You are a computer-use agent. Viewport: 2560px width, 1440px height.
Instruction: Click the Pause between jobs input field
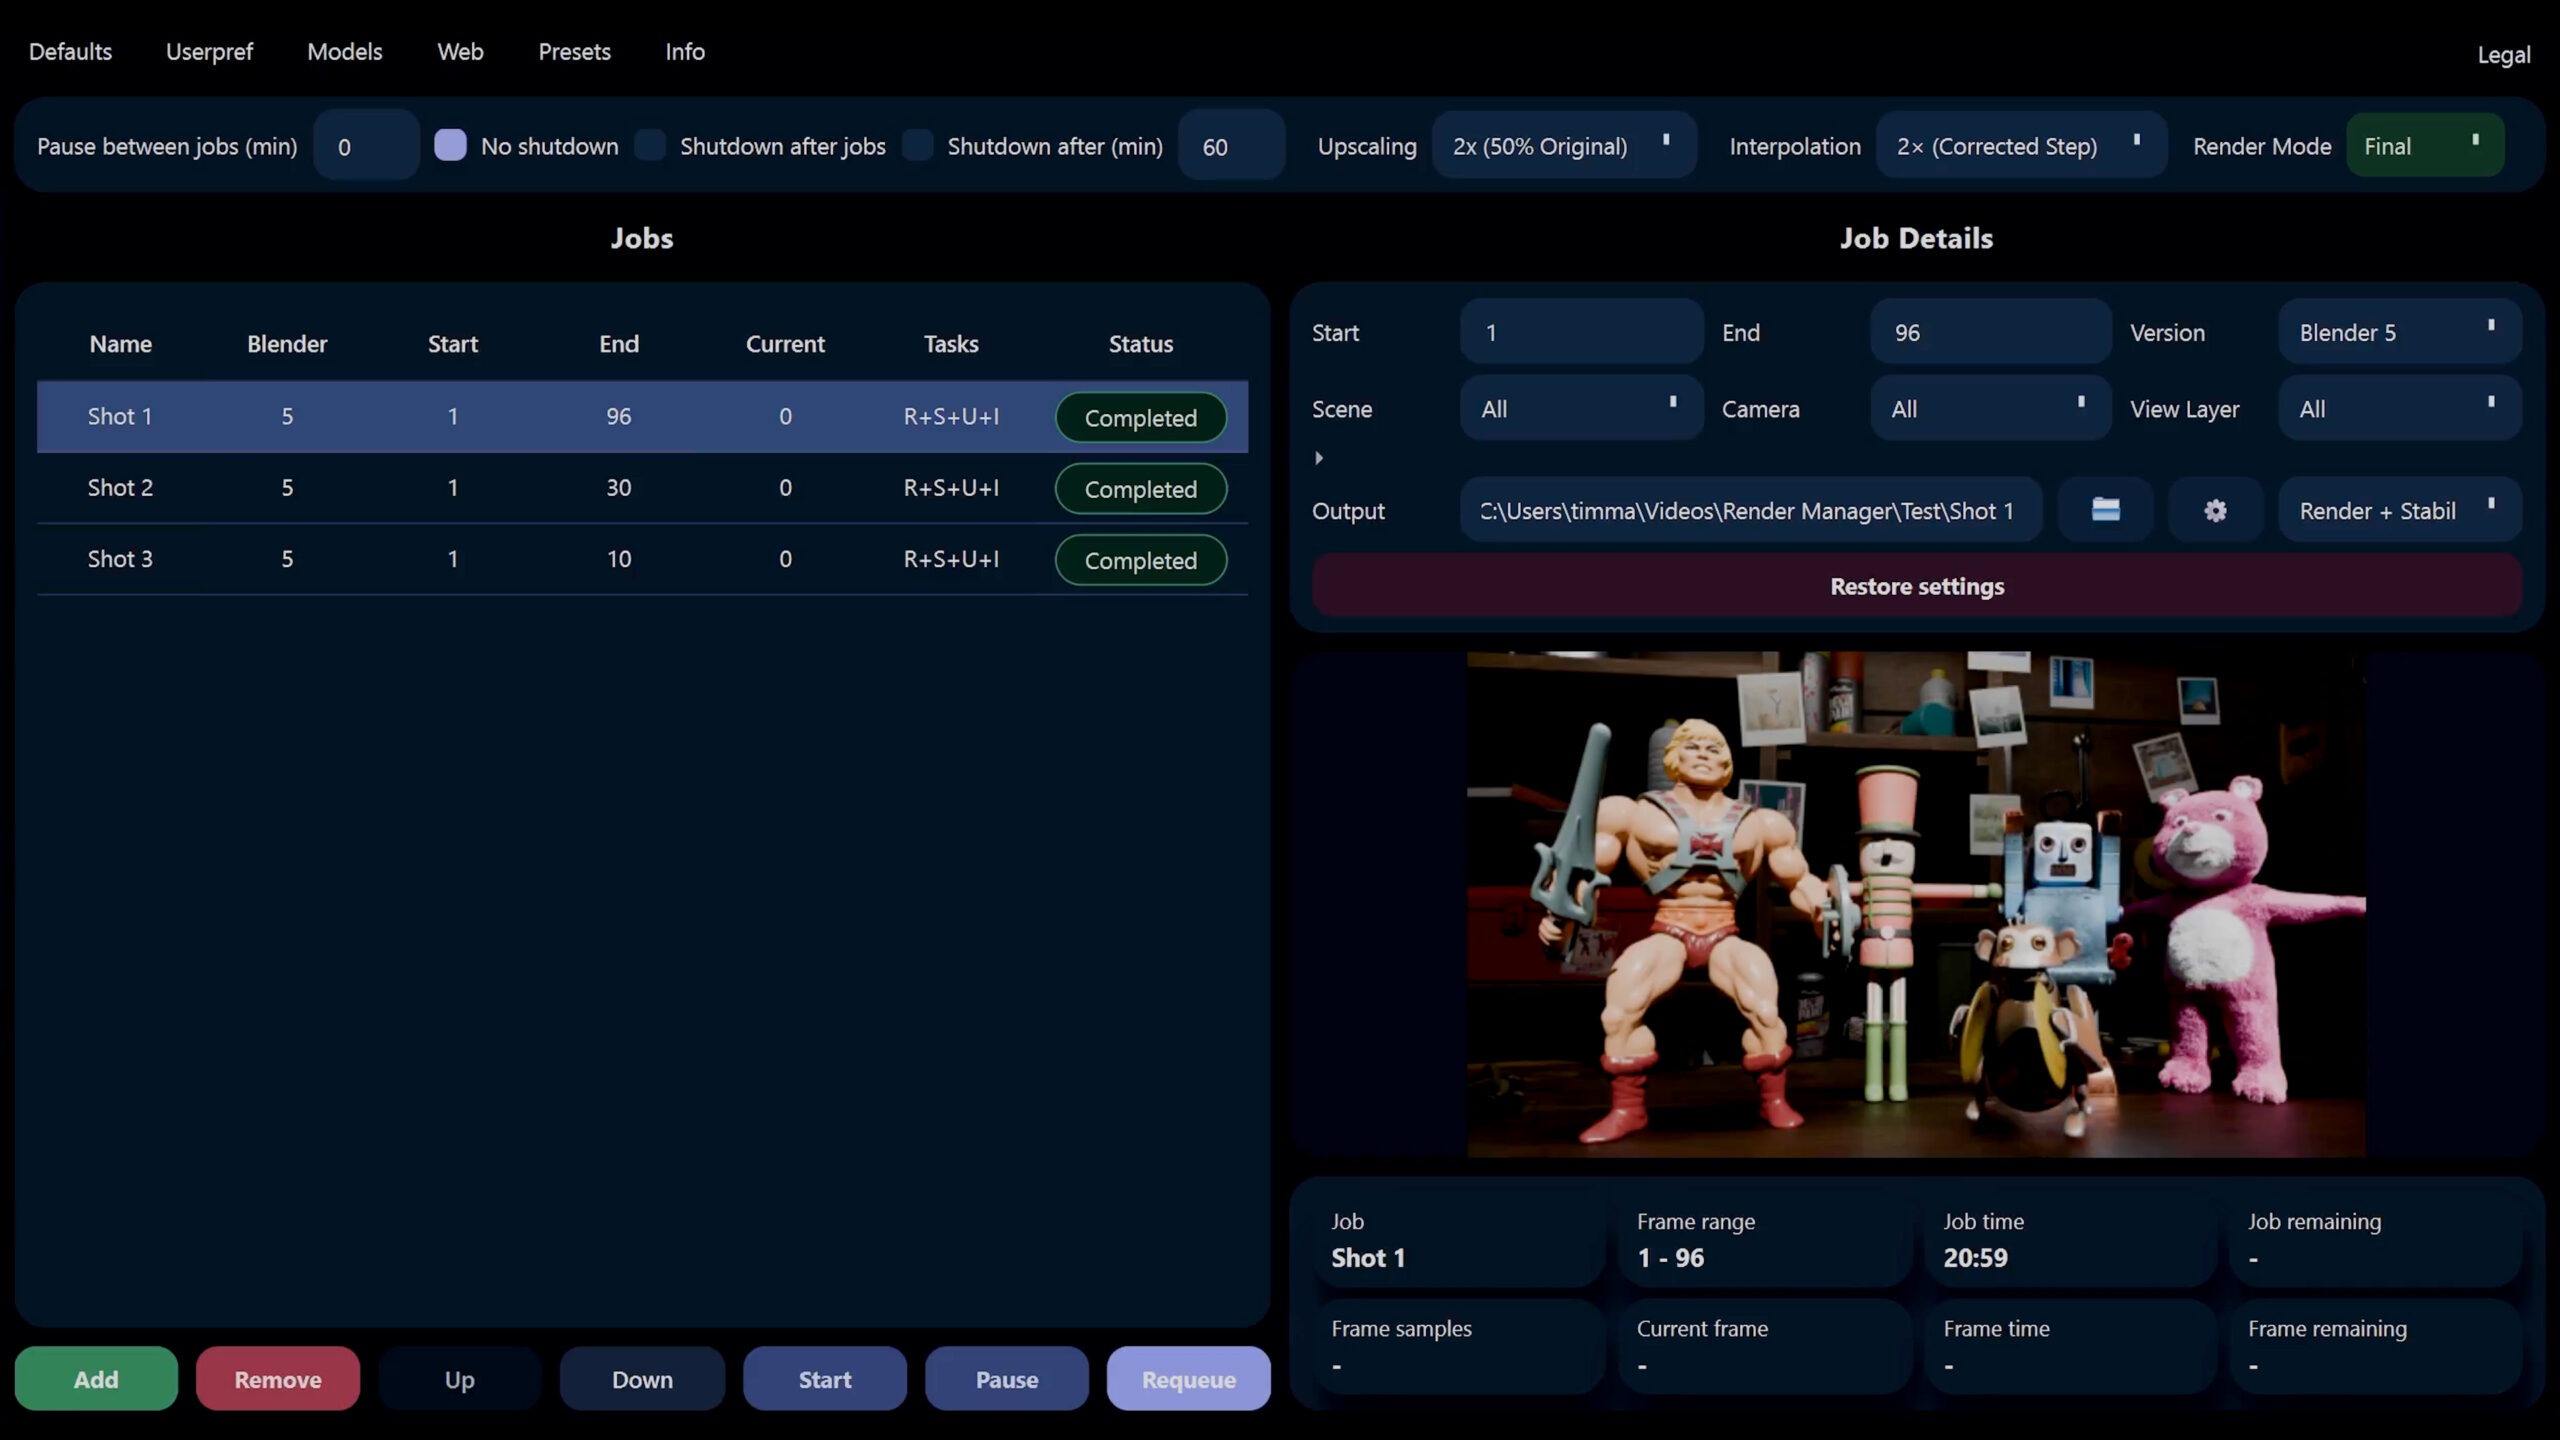click(x=365, y=146)
